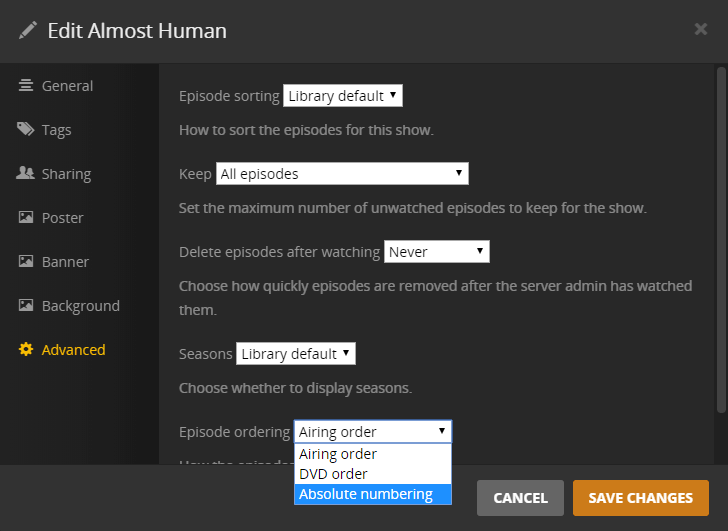Click the General sidebar lines icon
Viewport: 728px width, 531px height.
(26, 86)
